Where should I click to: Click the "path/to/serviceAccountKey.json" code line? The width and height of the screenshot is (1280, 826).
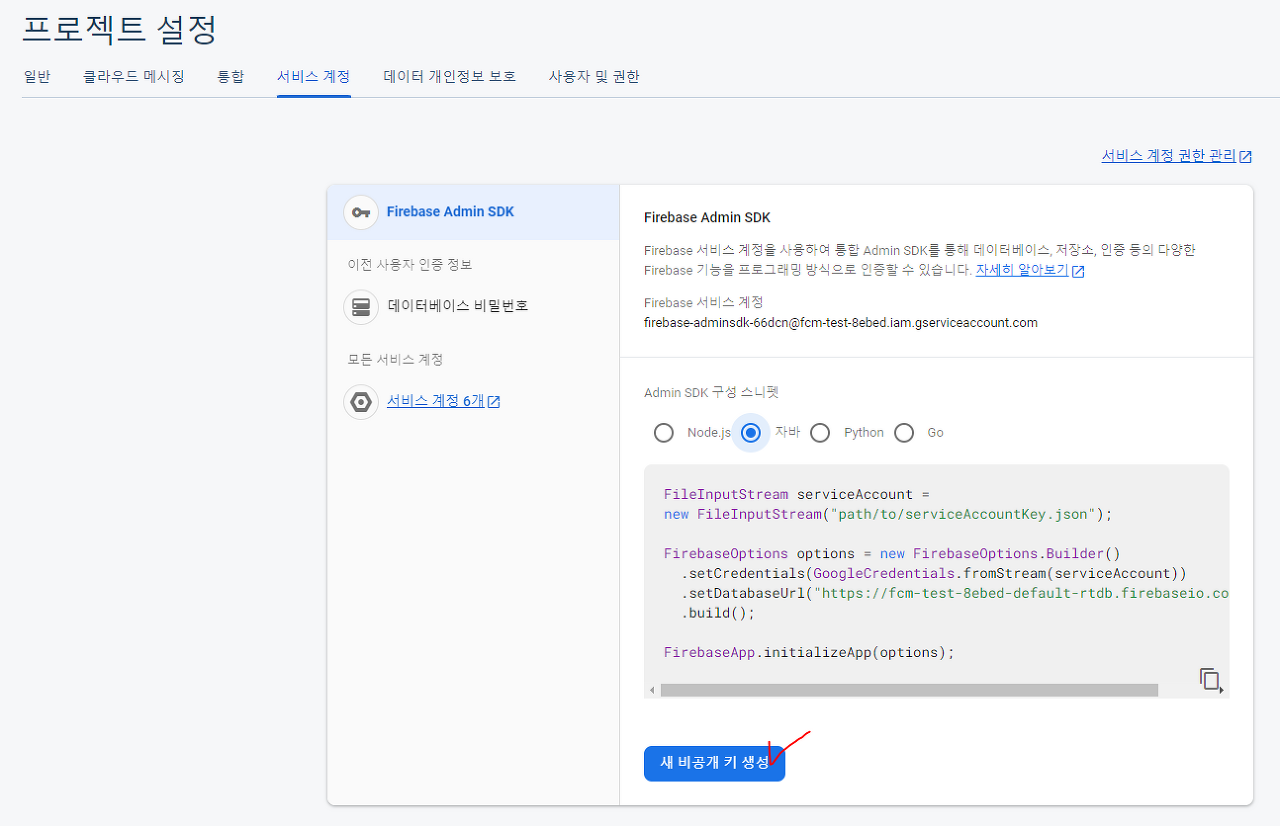888,514
